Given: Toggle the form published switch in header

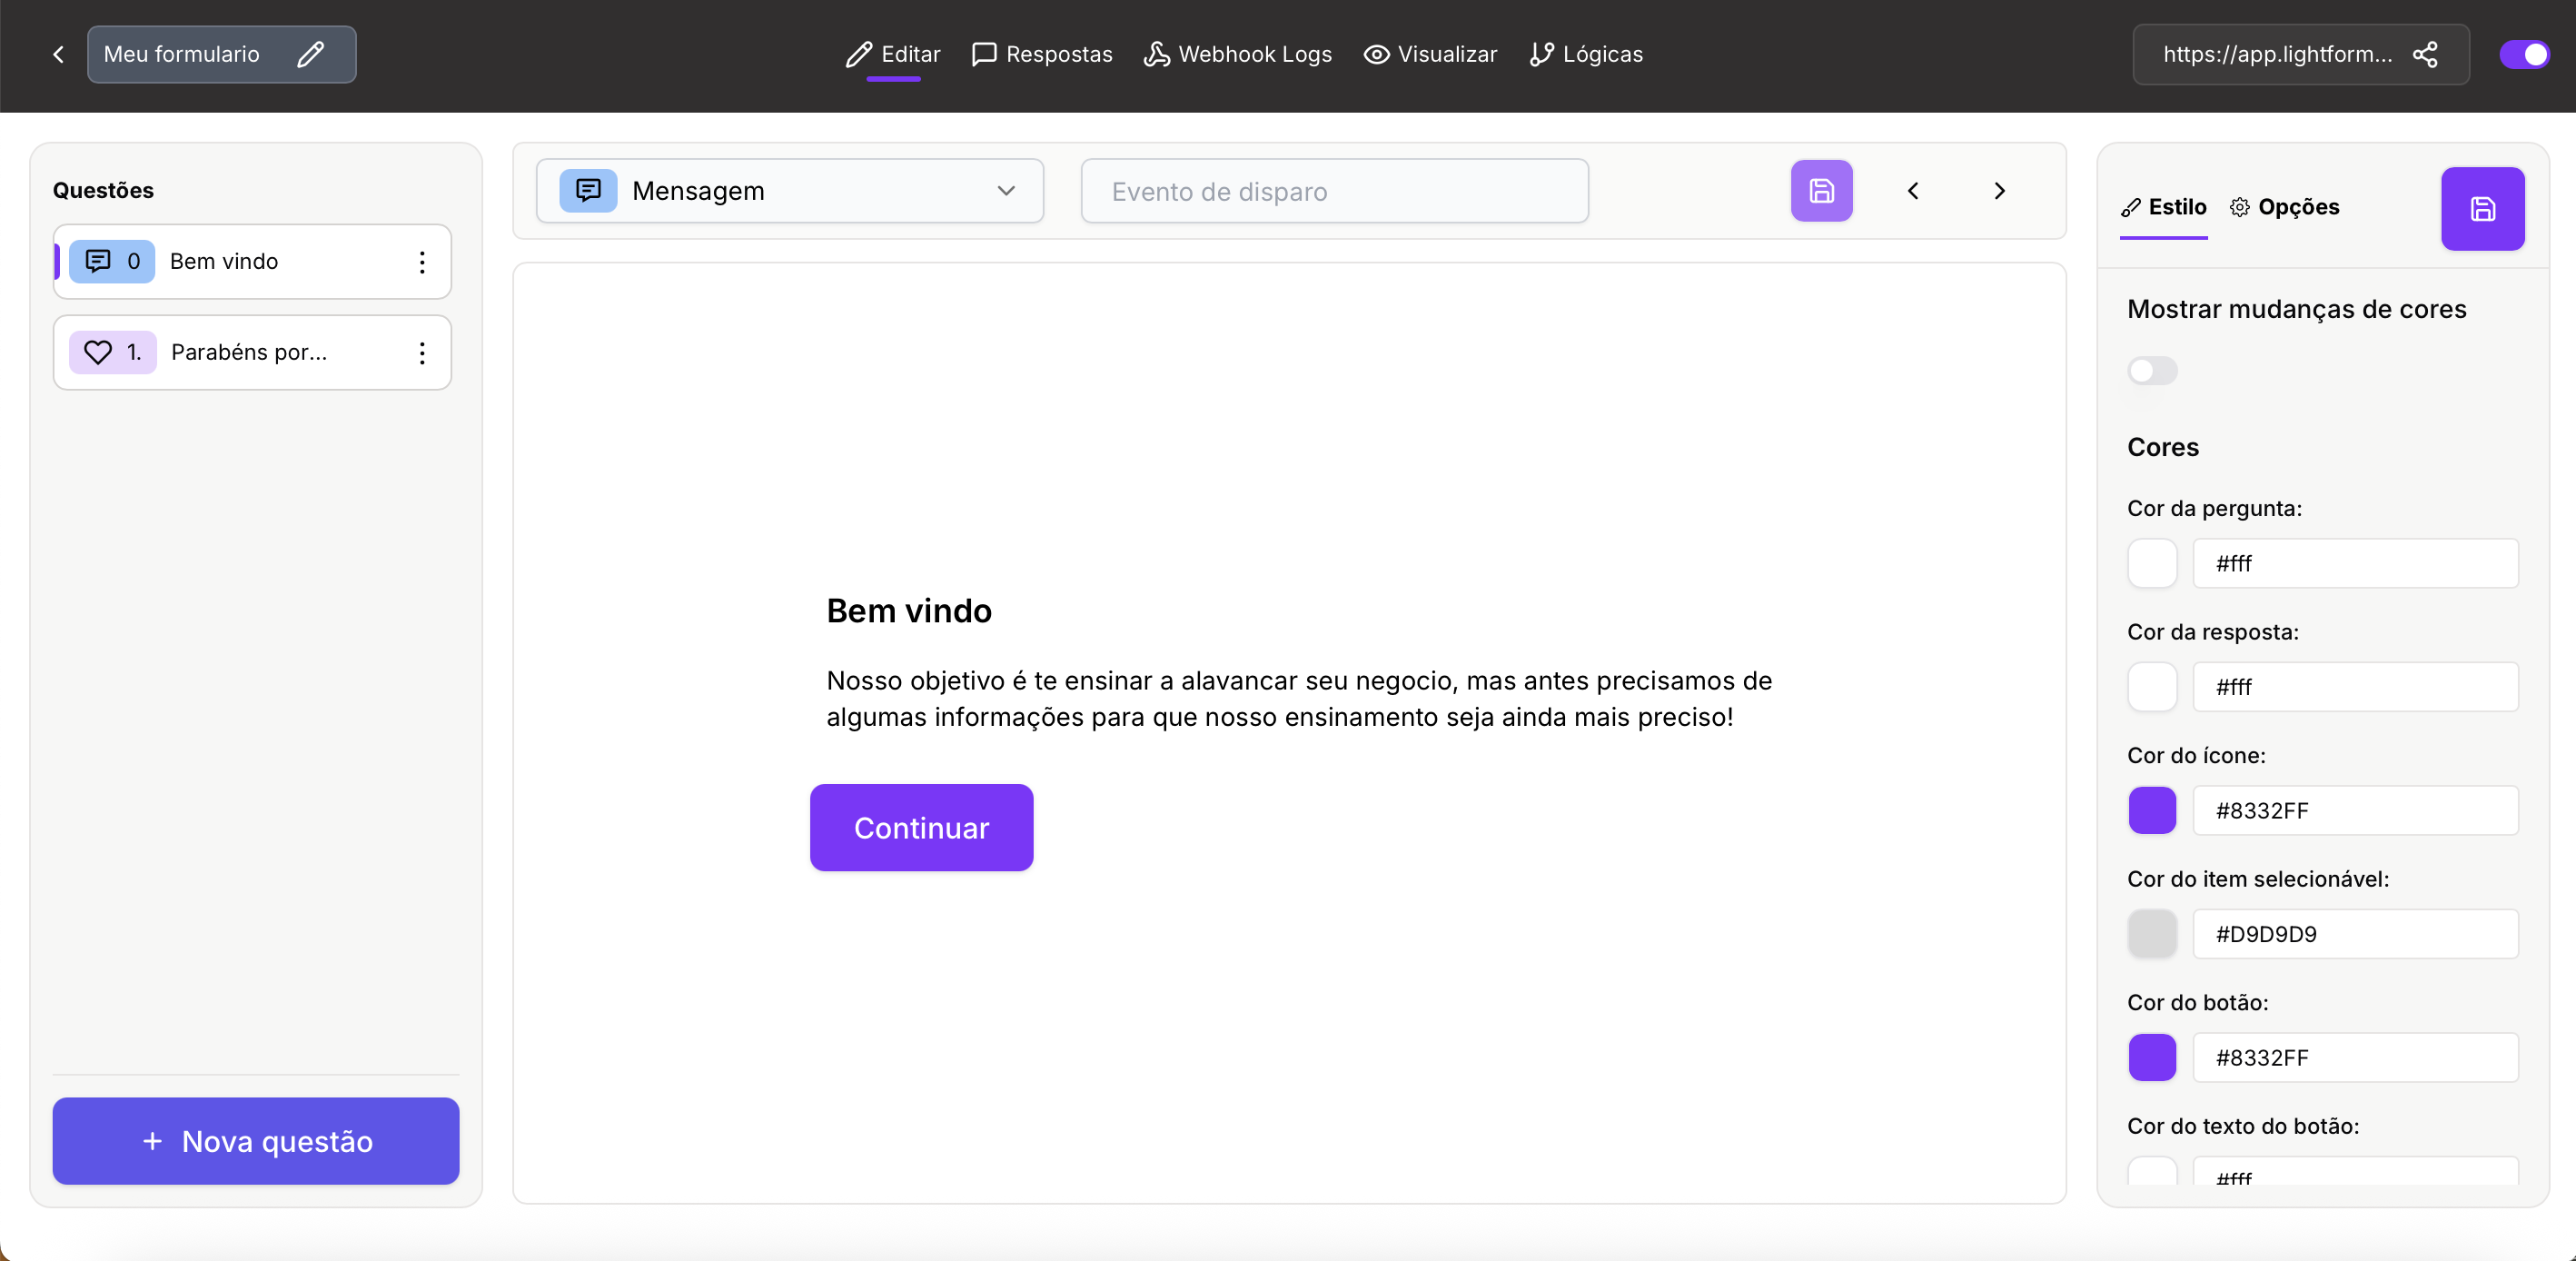Looking at the screenshot, I should pyautogui.click(x=2524, y=54).
